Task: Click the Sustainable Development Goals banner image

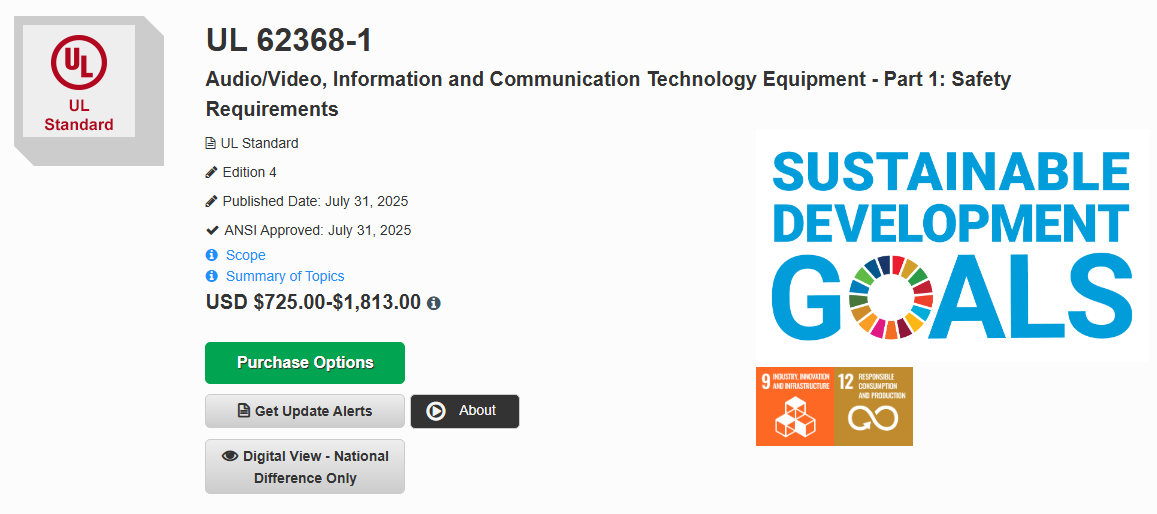Action: tap(952, 245)
